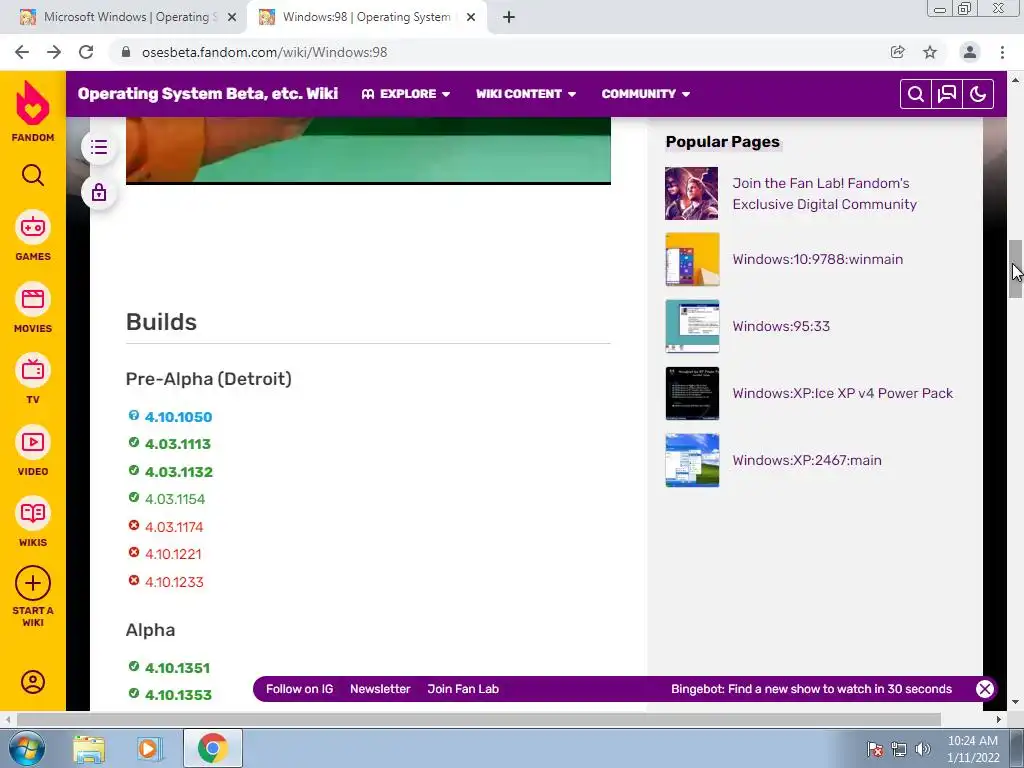The image size is (1024, 768).
Task: Expand the Wiki Content dropdown menu
Action: coord(526,94)
